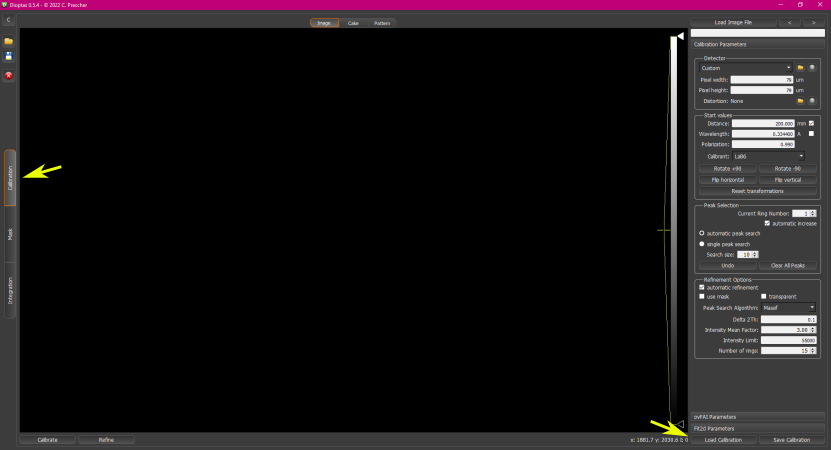Click the lower triangle marker of the histogram
The height and width of the screenshot is (450, 831).
tap(680, 424)
